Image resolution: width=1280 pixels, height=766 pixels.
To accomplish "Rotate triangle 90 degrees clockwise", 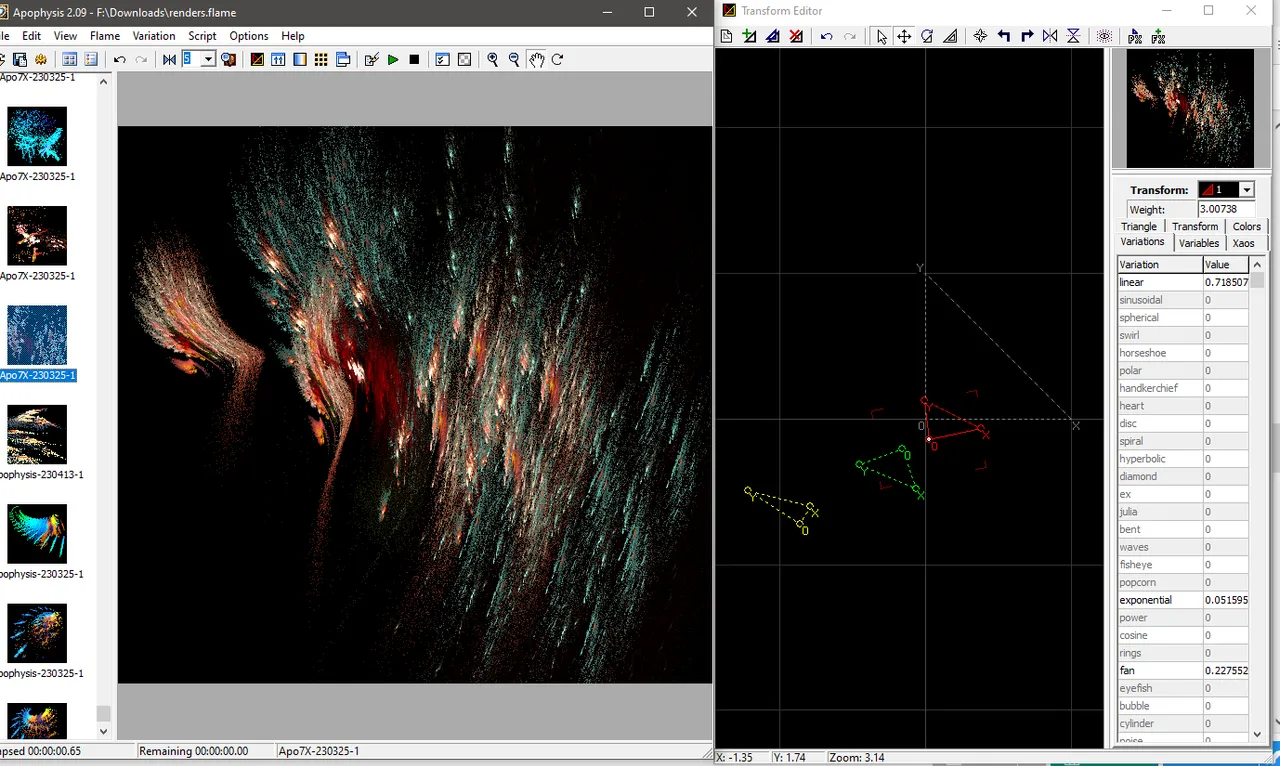I will coord(1027,37).
